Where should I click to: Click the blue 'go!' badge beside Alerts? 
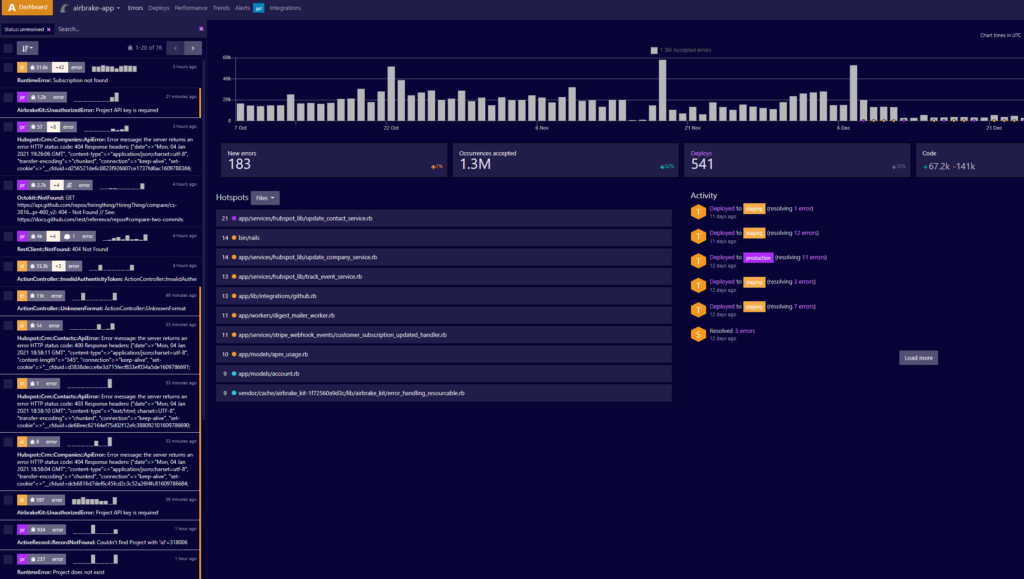[x=259, y=8]
